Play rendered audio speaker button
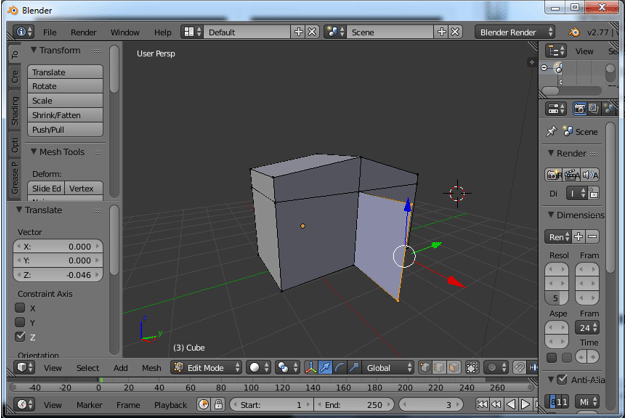Screen dimensions: 627x418 click(590, 175)
